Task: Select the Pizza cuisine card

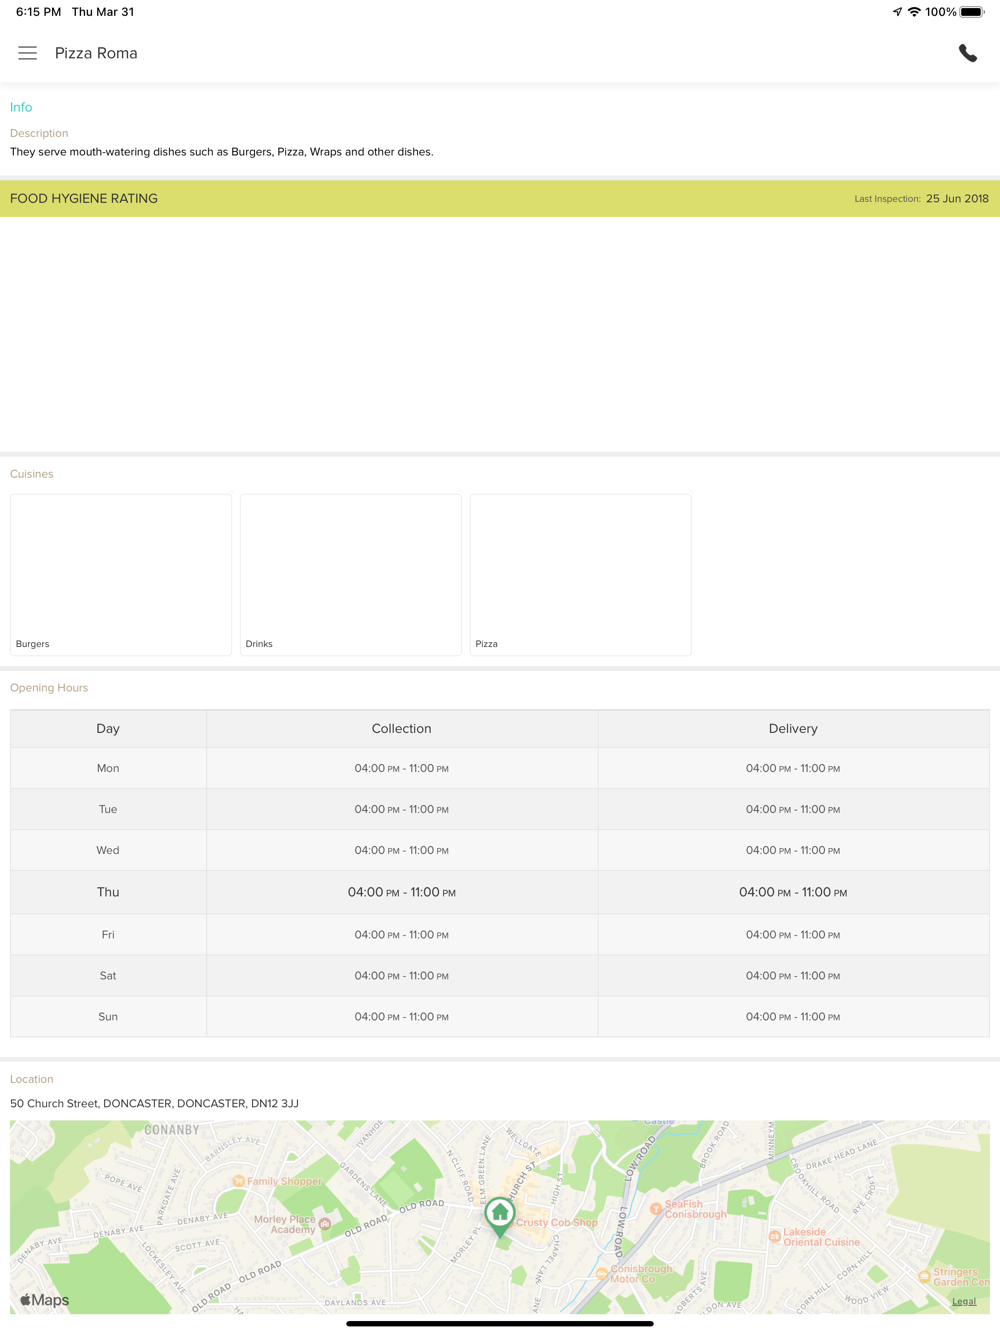Action: [x=581, y=575]
